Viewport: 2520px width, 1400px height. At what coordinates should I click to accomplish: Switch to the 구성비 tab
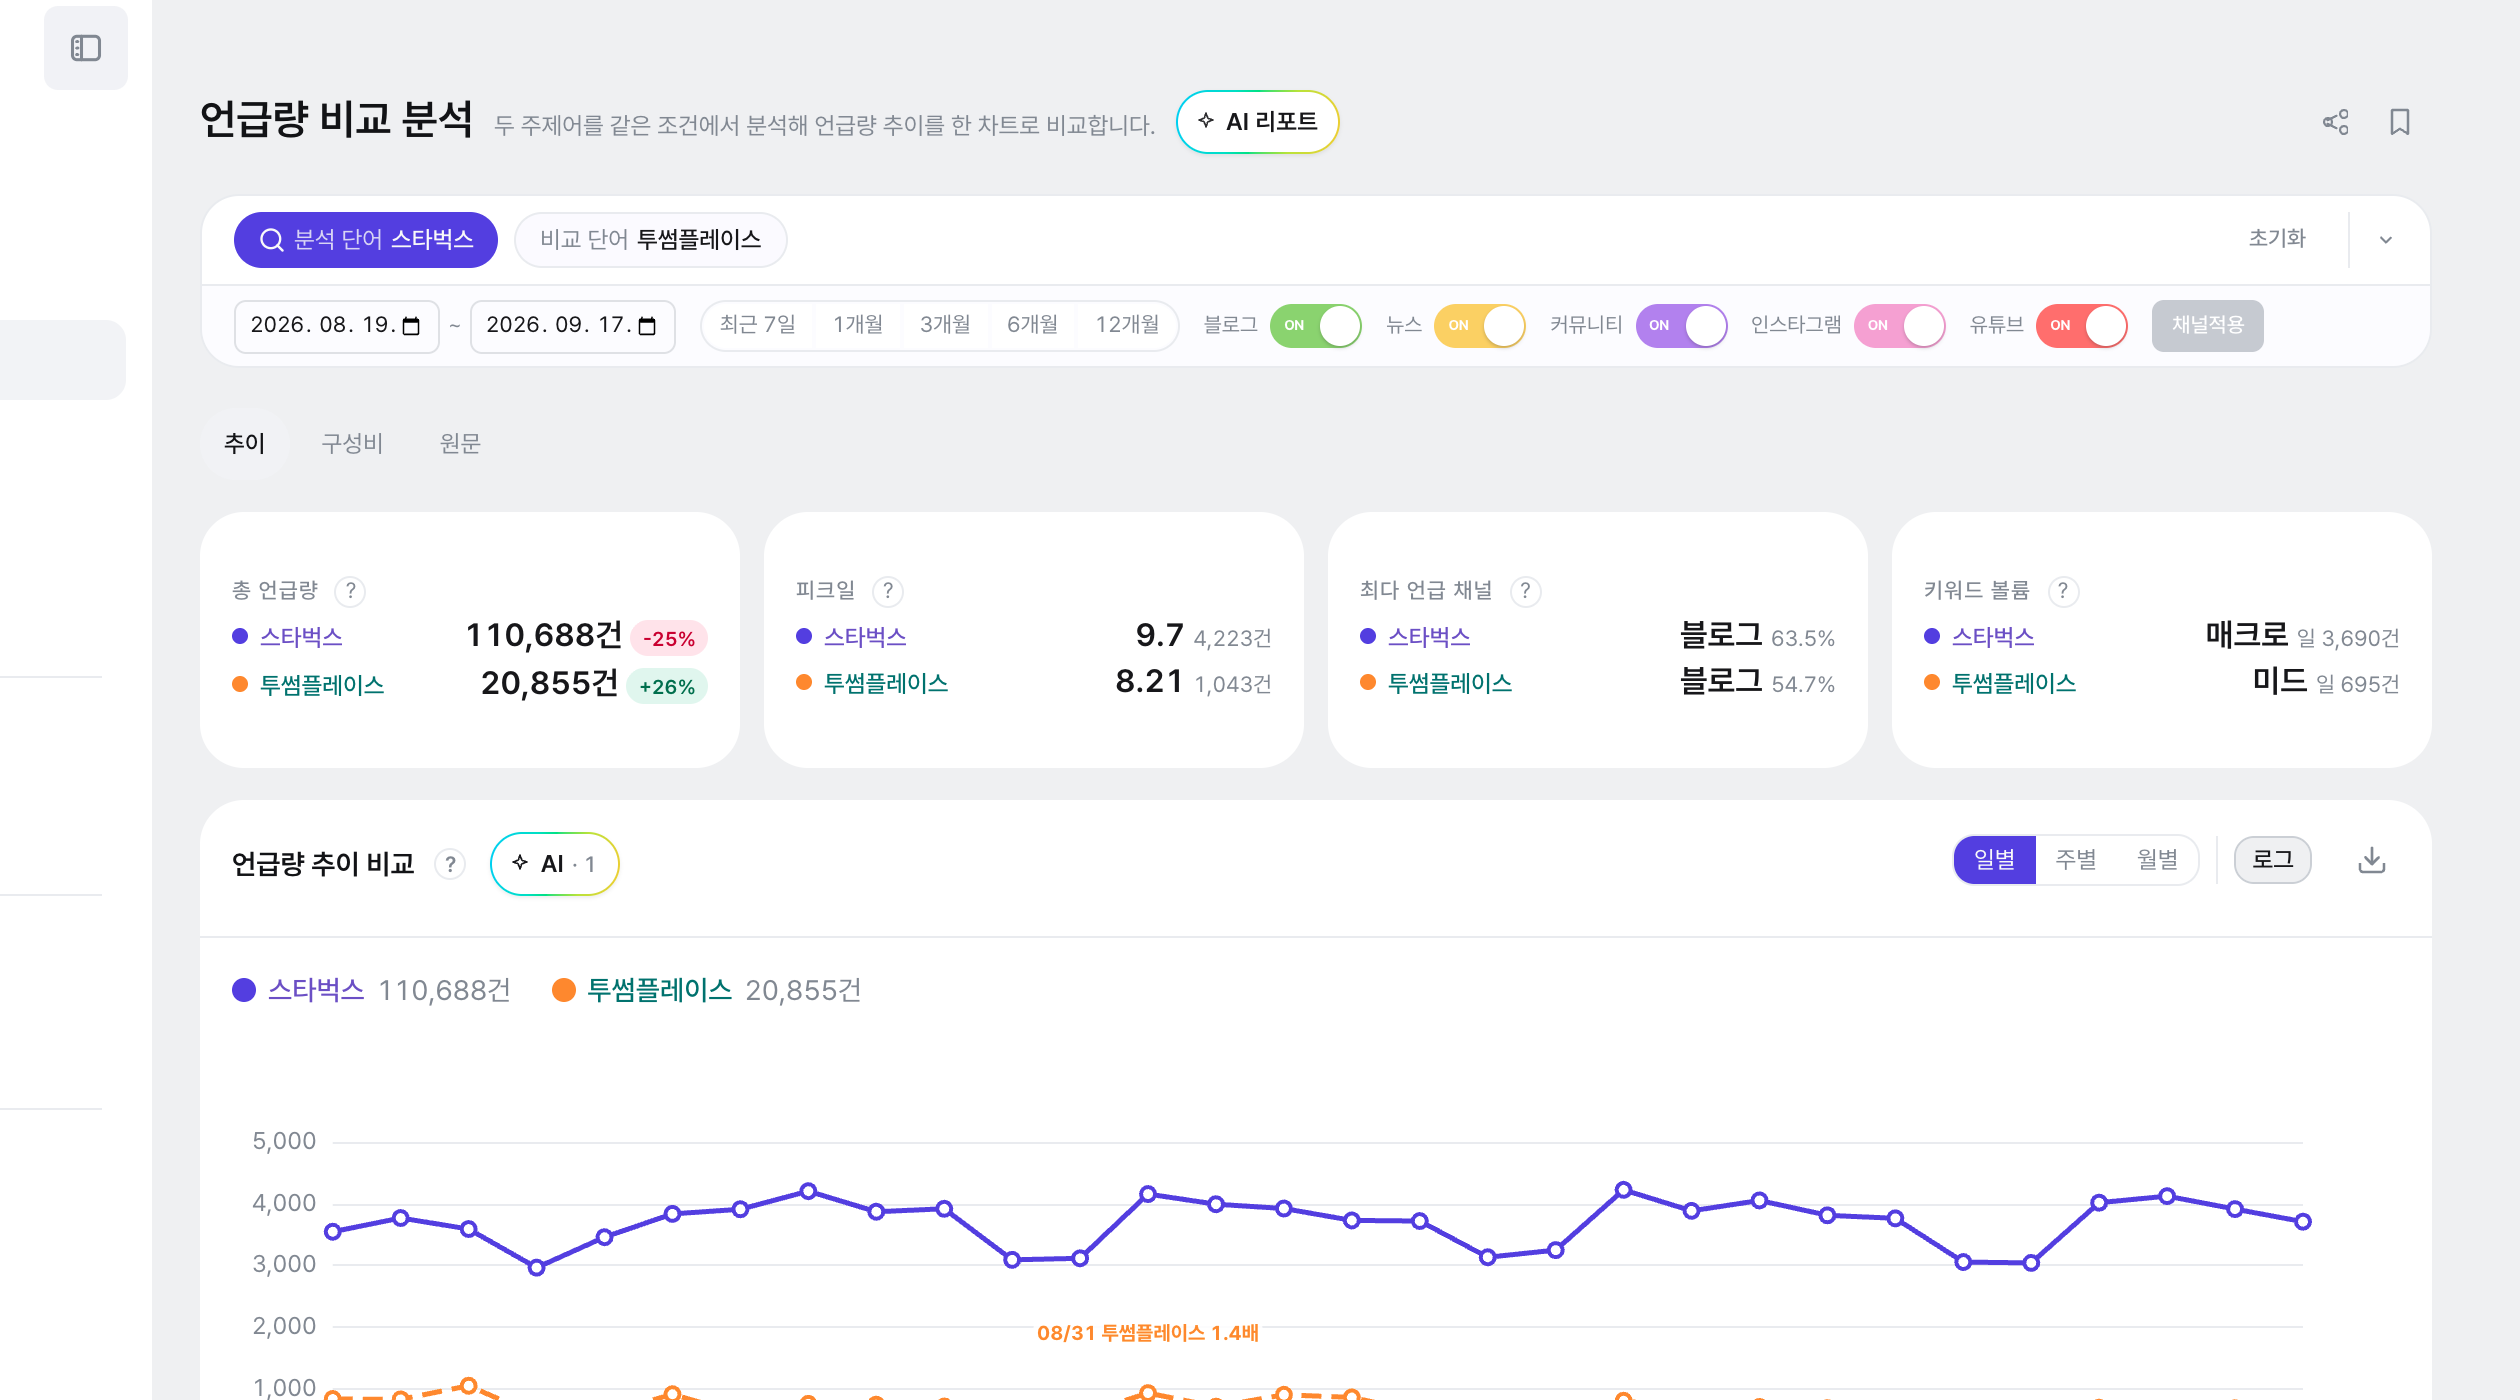click(352, 443)
